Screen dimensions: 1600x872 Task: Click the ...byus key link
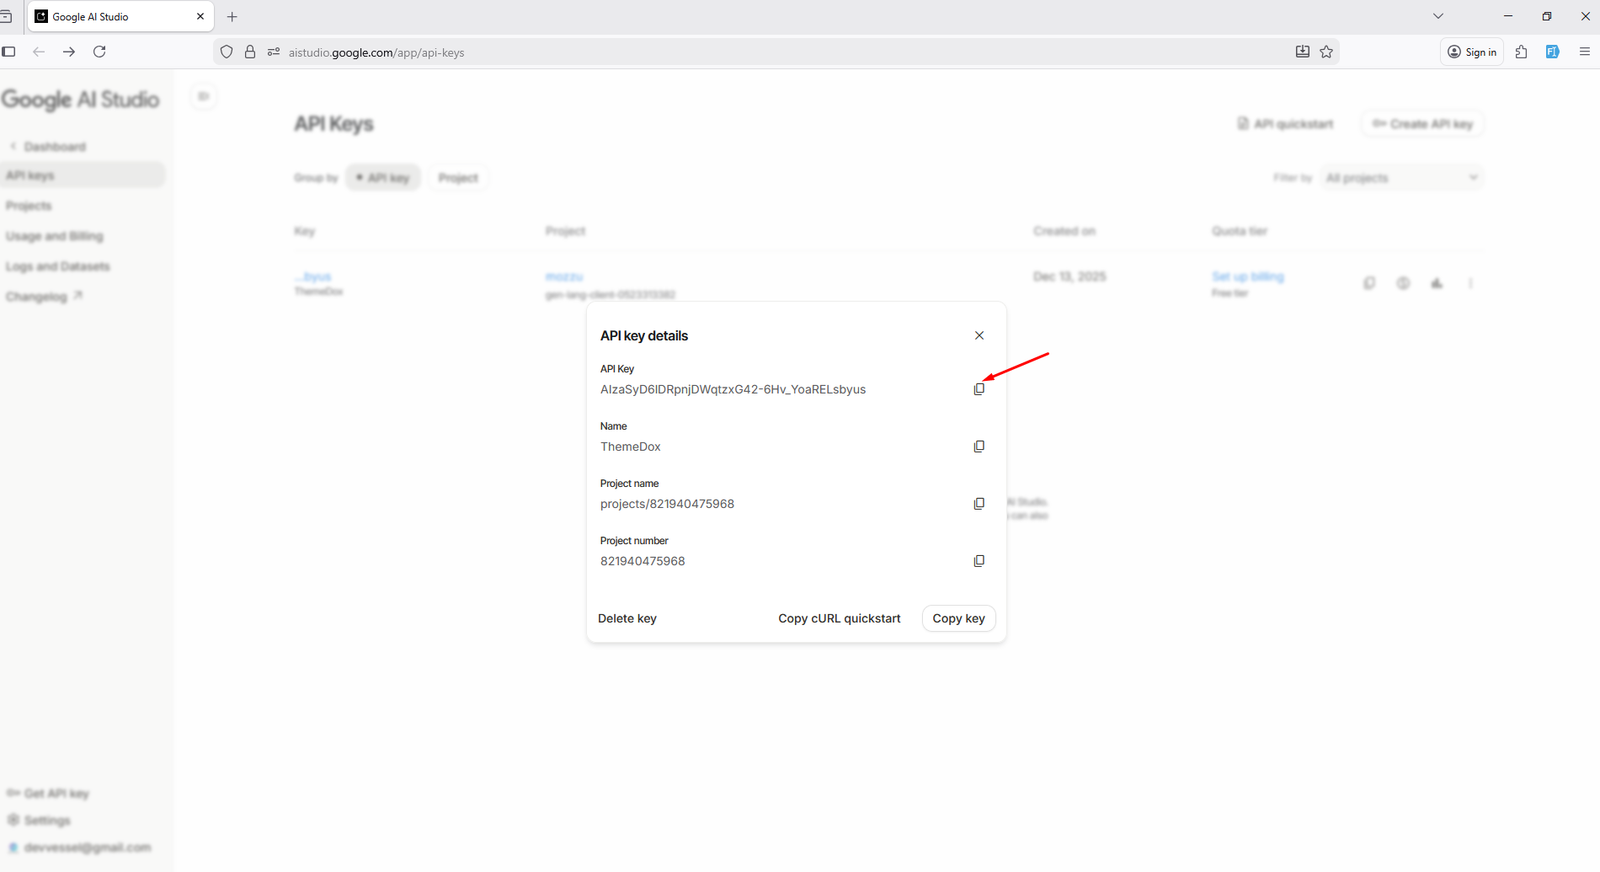point(313,276)
